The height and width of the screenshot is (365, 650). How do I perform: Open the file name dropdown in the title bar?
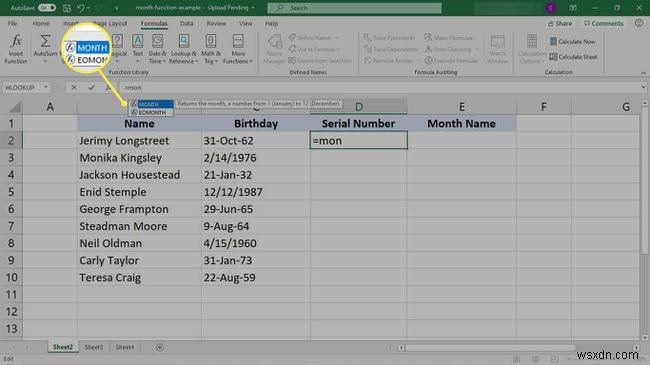tap(253, 8)
